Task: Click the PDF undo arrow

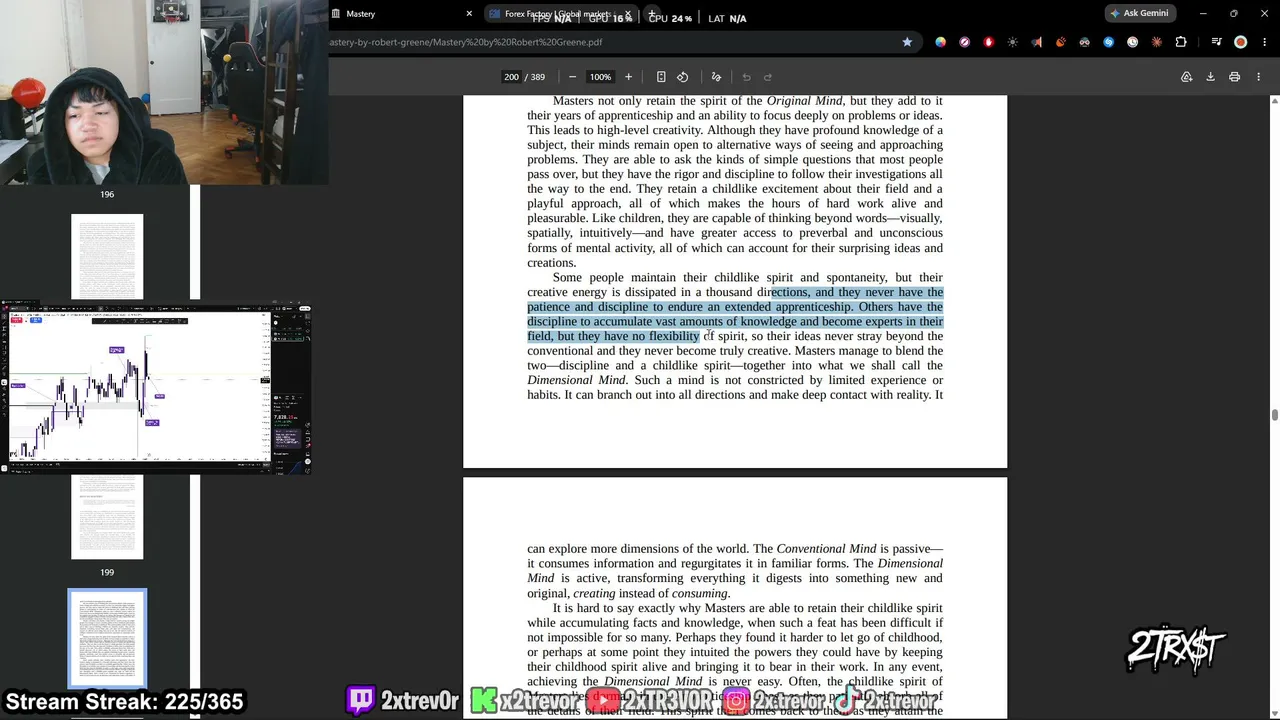Action: pos(746,77)
